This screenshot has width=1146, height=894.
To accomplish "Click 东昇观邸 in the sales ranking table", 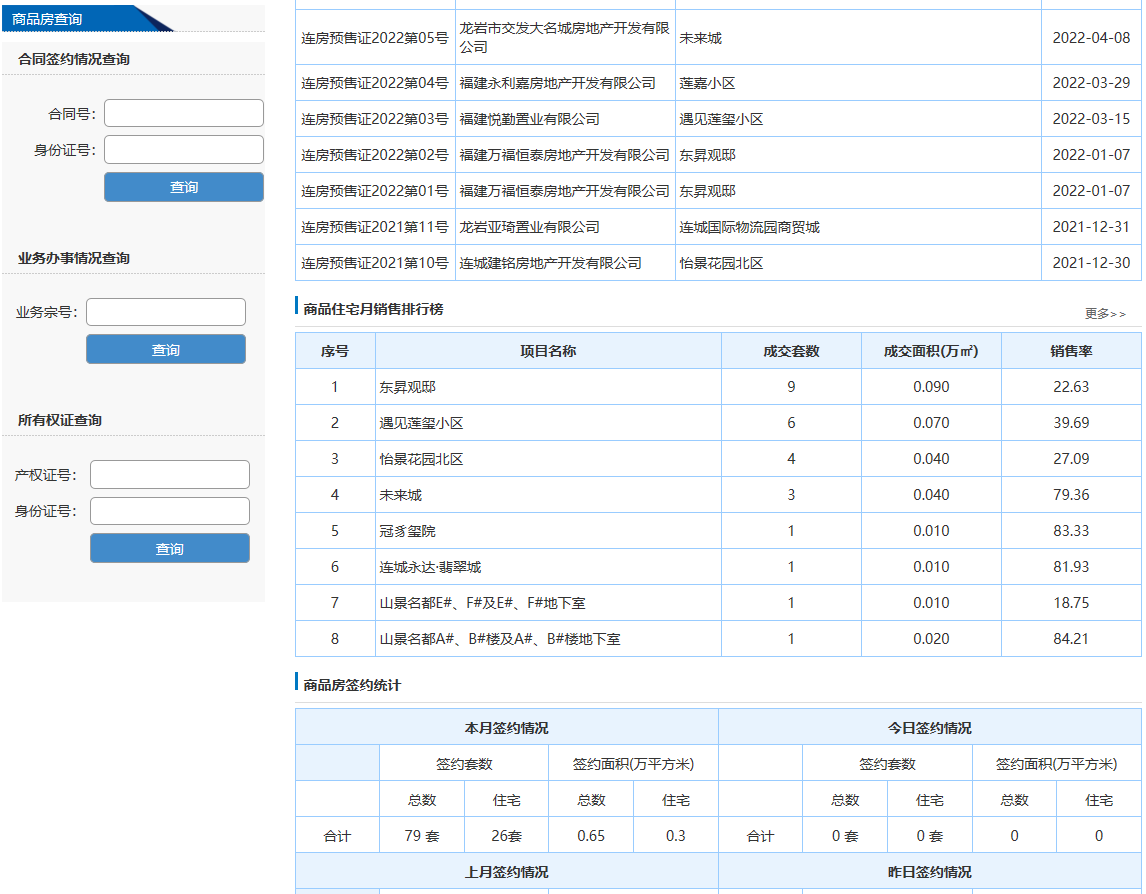I will pyautogui.click(x=407, y=387).
